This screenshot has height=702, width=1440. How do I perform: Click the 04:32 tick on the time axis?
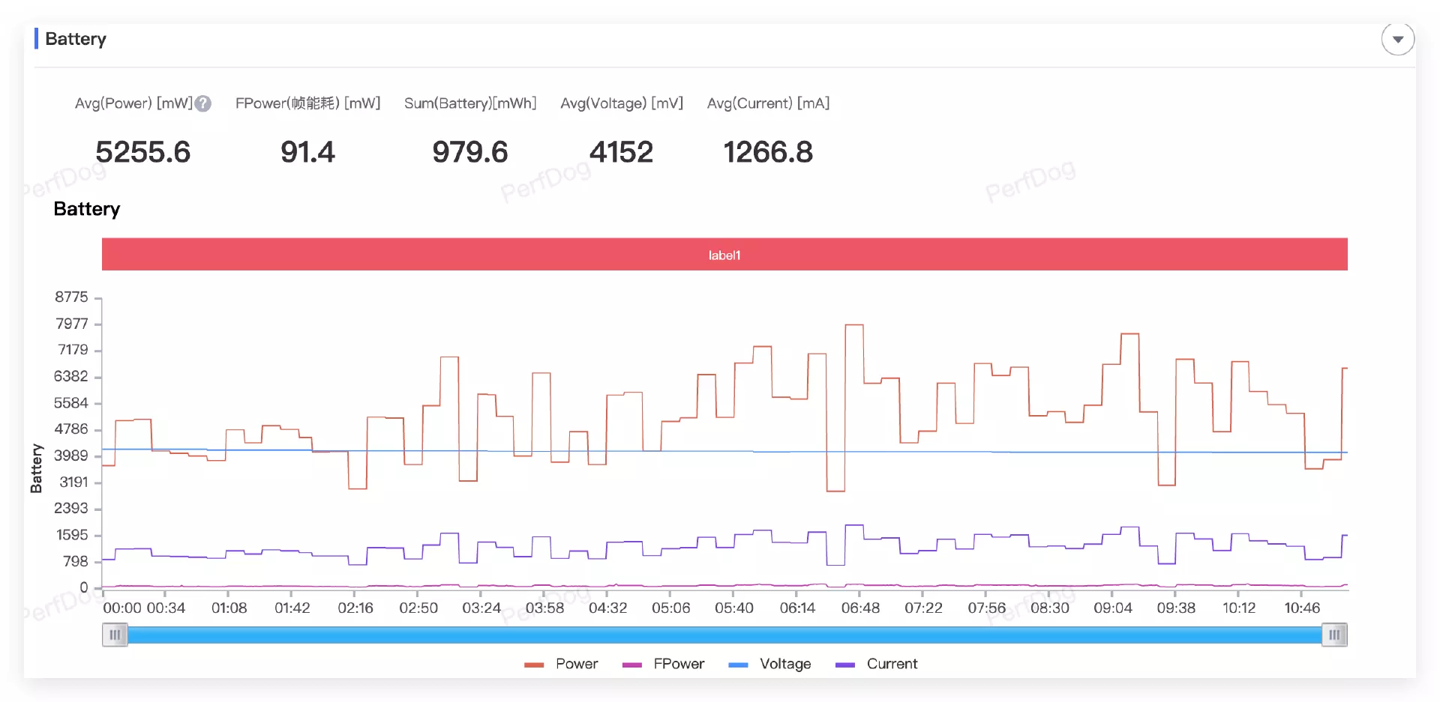608,608
